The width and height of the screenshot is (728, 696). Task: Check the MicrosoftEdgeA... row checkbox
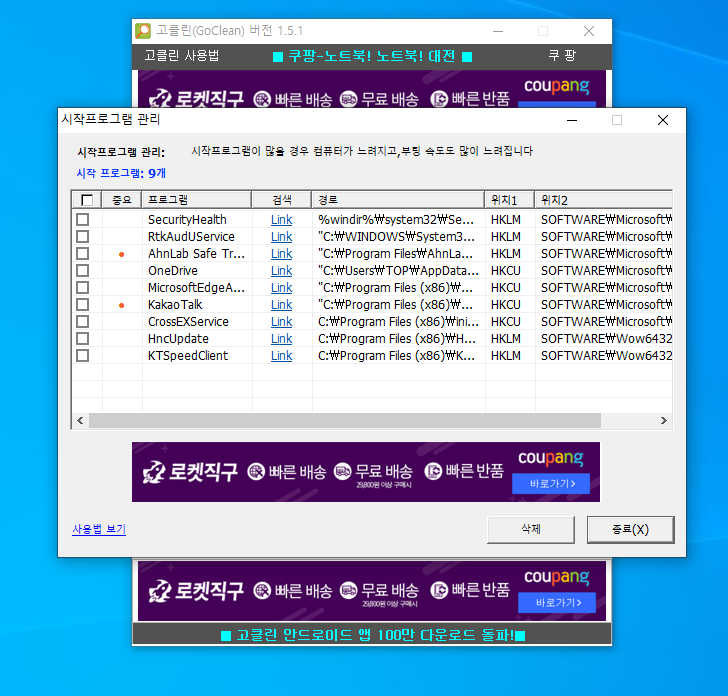(x=83, y=288)
